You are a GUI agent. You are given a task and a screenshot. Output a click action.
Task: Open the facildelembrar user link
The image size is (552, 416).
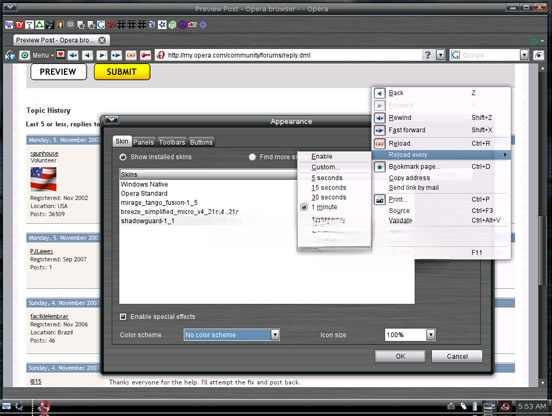tap(49, 316)
